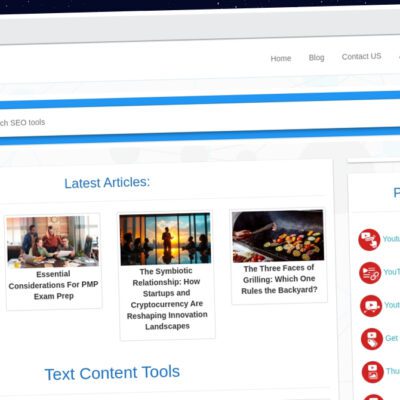Open The Three Faces of Grilling link
Viewport: 400px width, 400px height.
279,279
